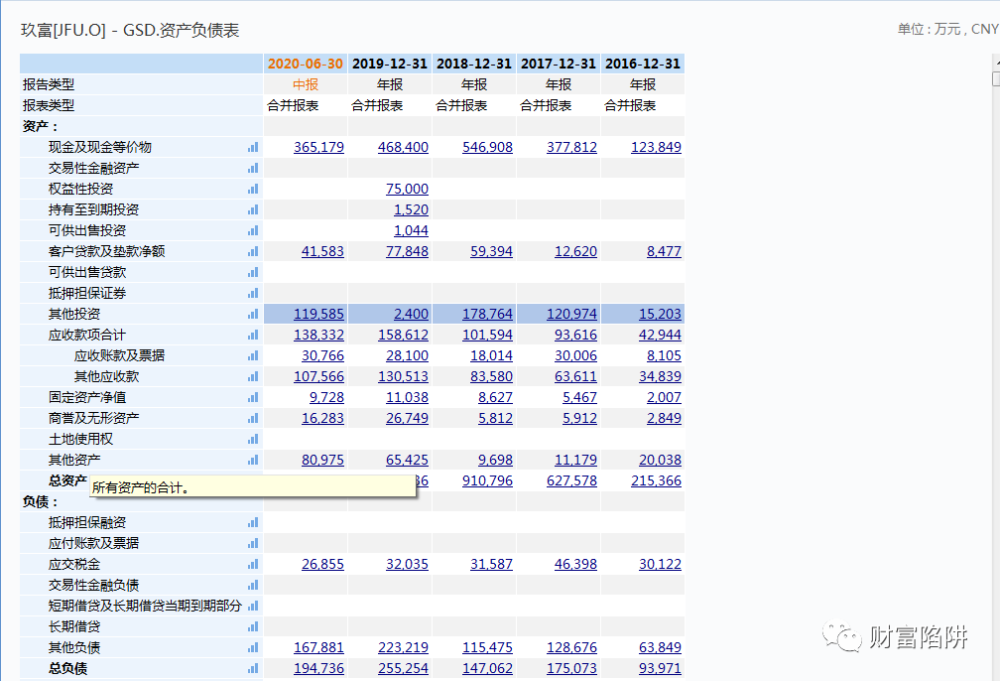Open chart icon for 可供出售投资 row
The height and width of the screenshot is (681, 1000).
coord(253,231)
